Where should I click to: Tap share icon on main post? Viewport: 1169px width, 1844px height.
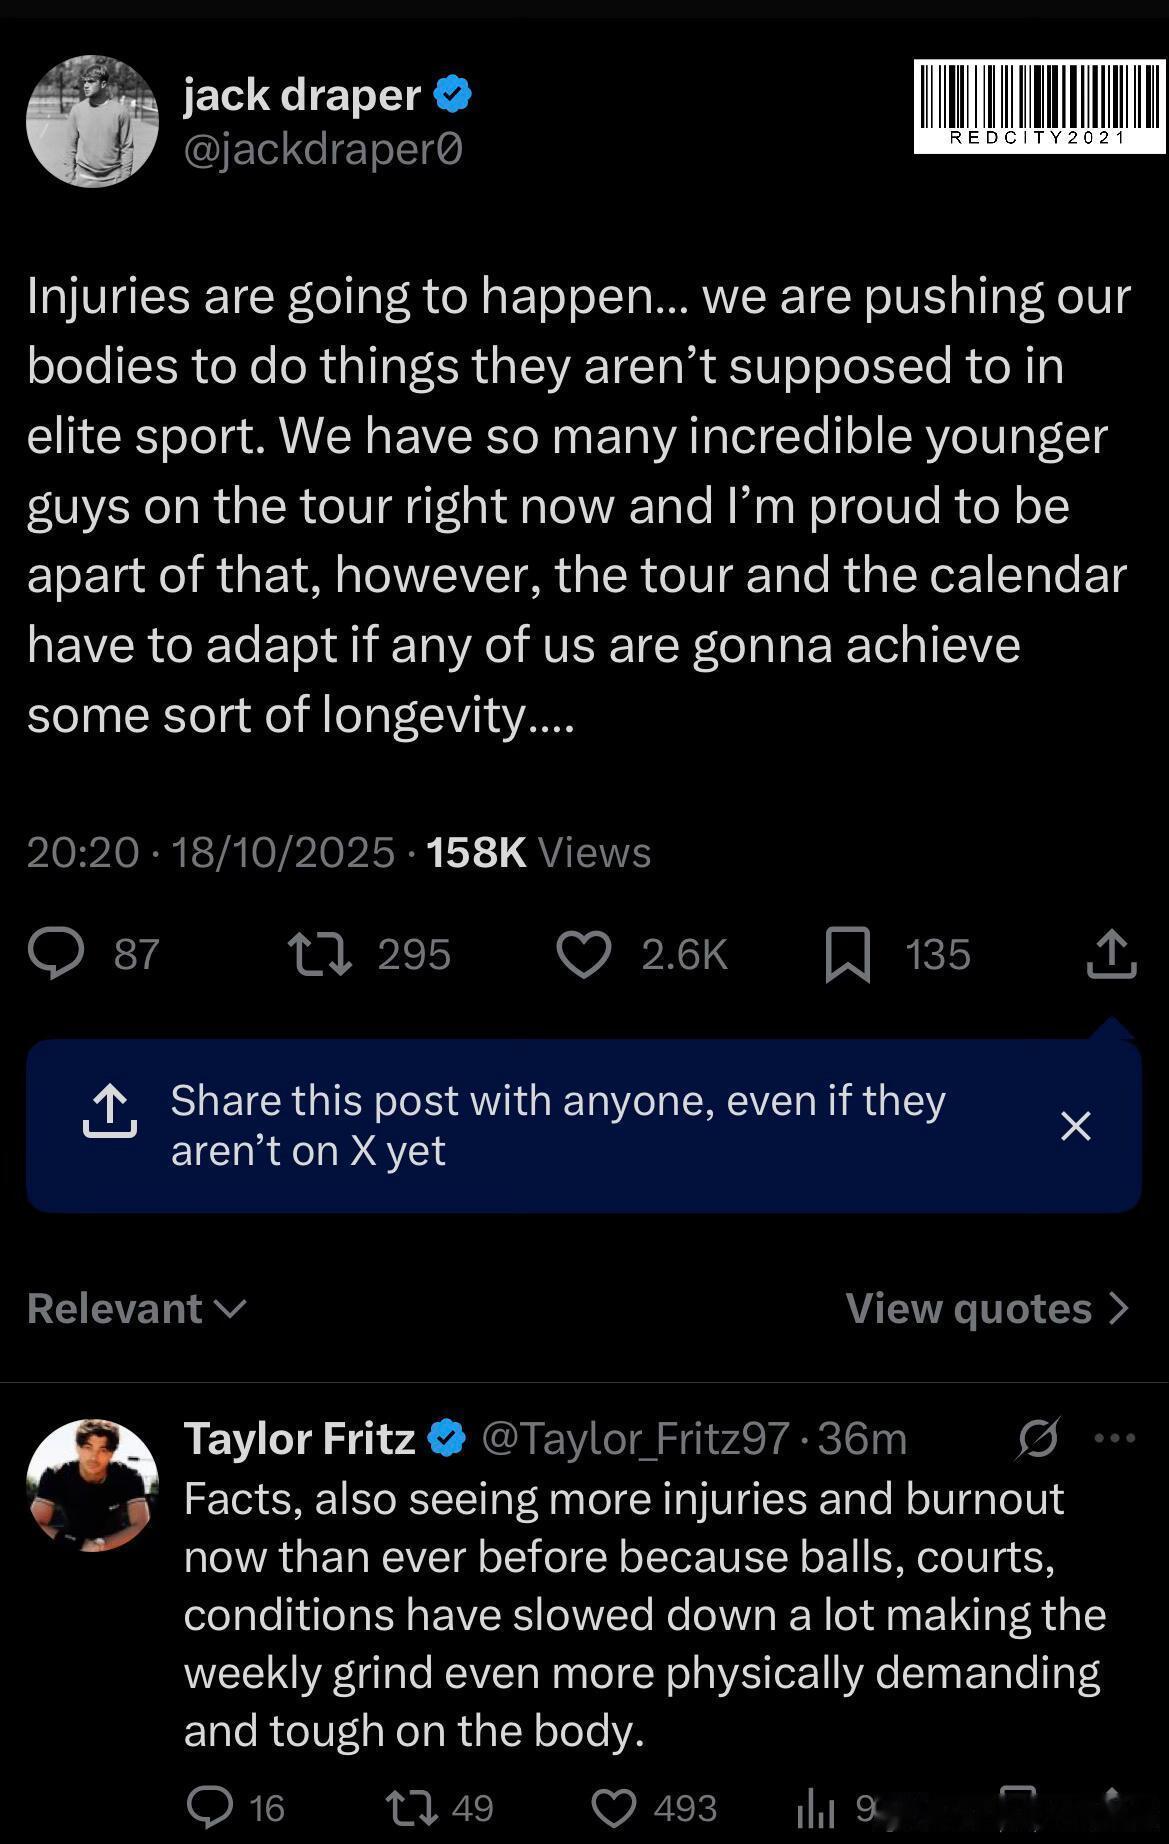[x=1111, y=953]
